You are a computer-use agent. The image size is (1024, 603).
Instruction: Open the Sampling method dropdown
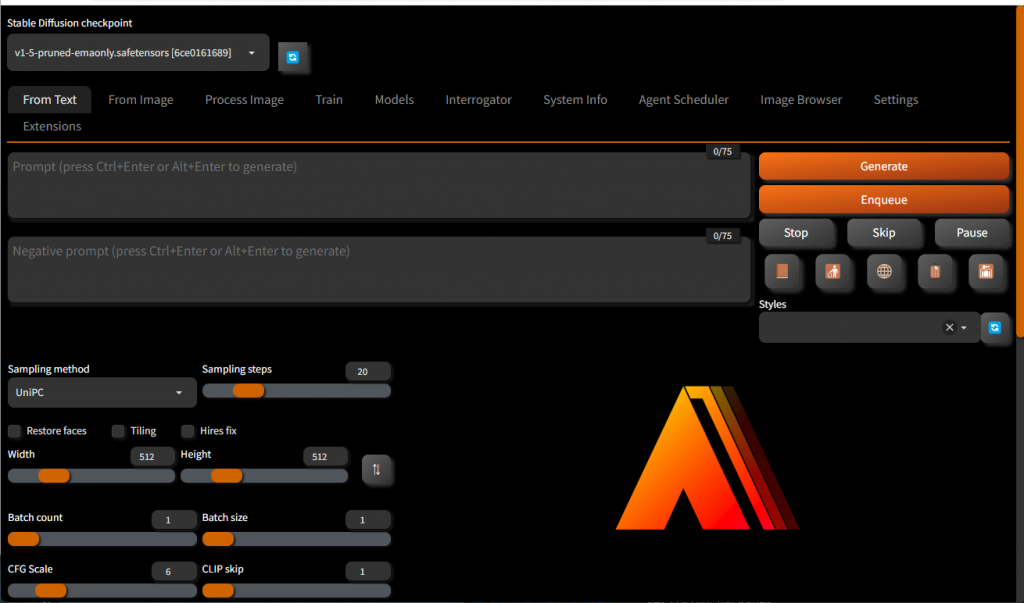[x=102, y=392]
